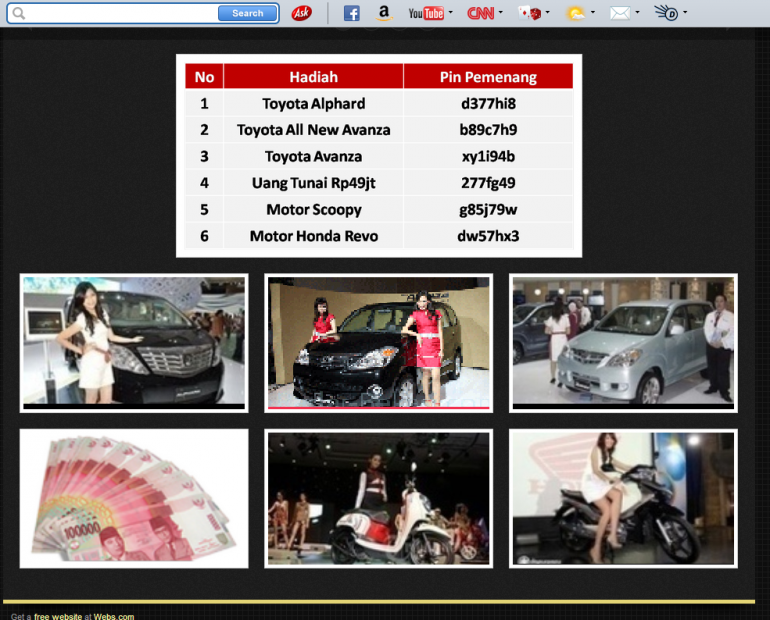The image size is (770, 620).
Task: Open the games cards-and-dice icon
Action: (529, 13)
